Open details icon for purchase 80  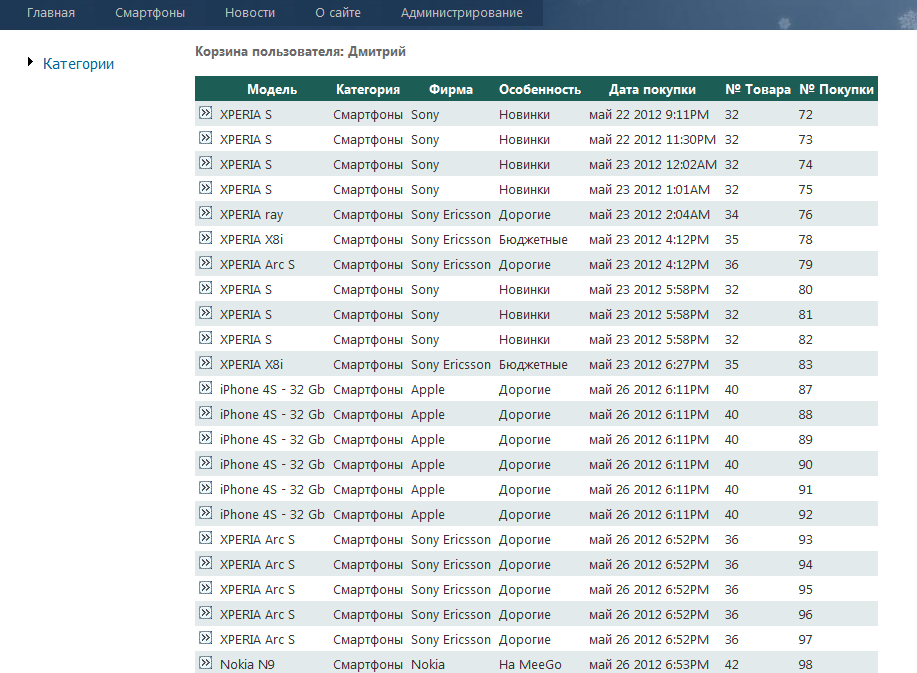coord(205,288)
